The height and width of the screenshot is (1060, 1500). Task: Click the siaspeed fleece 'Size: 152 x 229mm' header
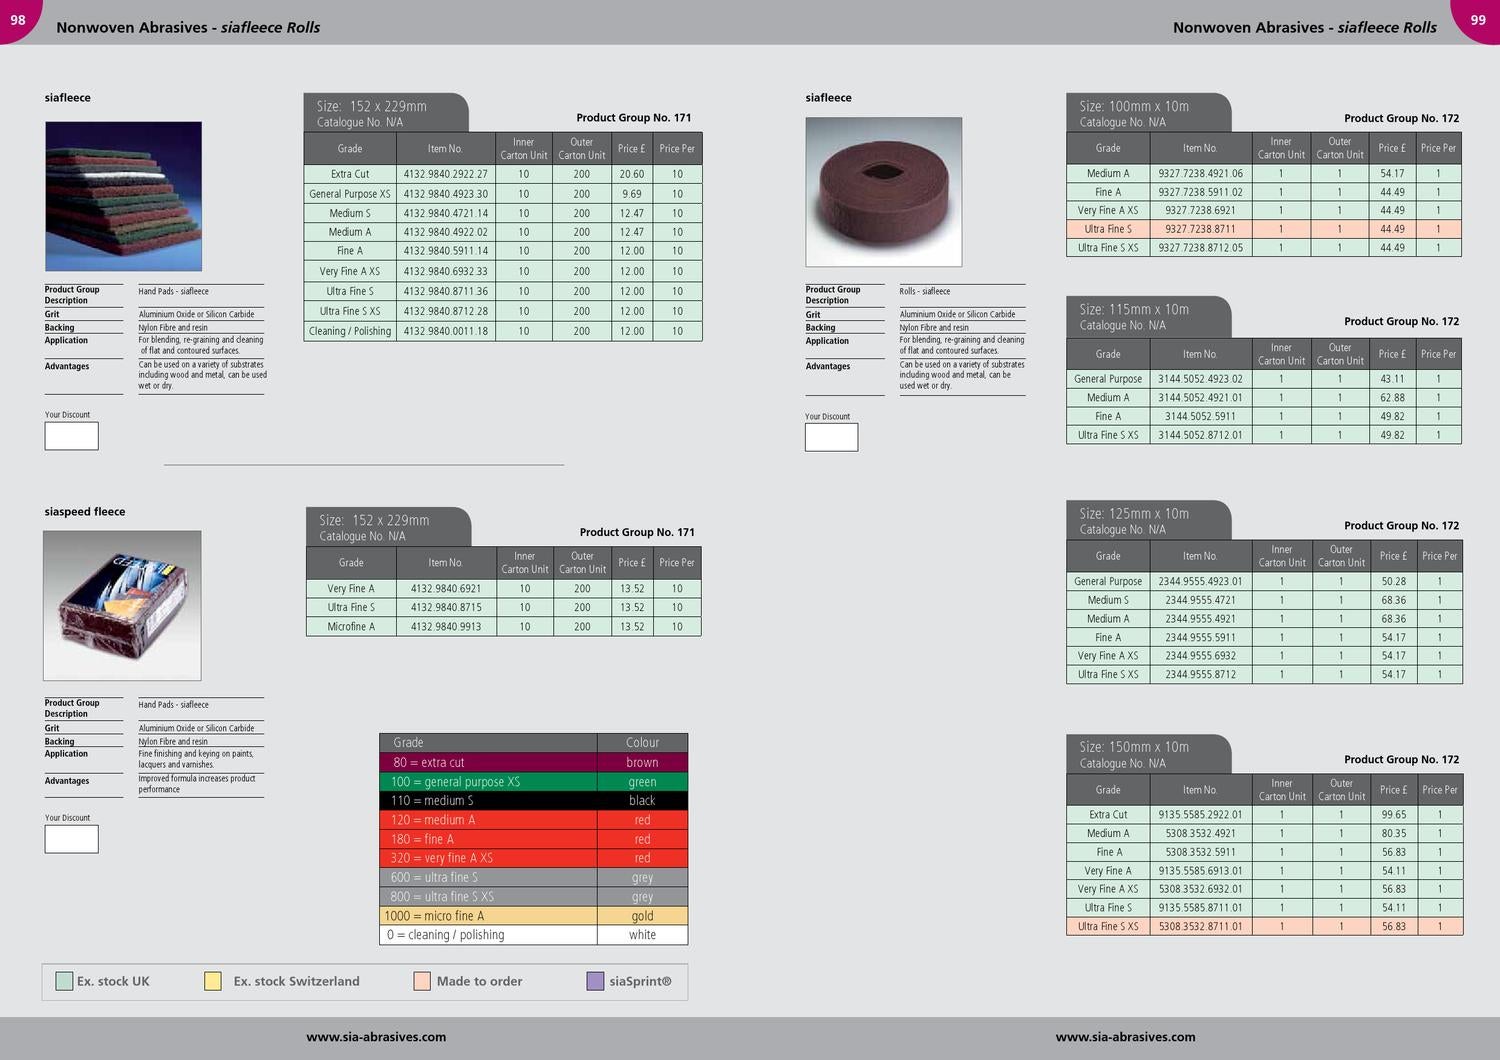[x=388, y=527]
